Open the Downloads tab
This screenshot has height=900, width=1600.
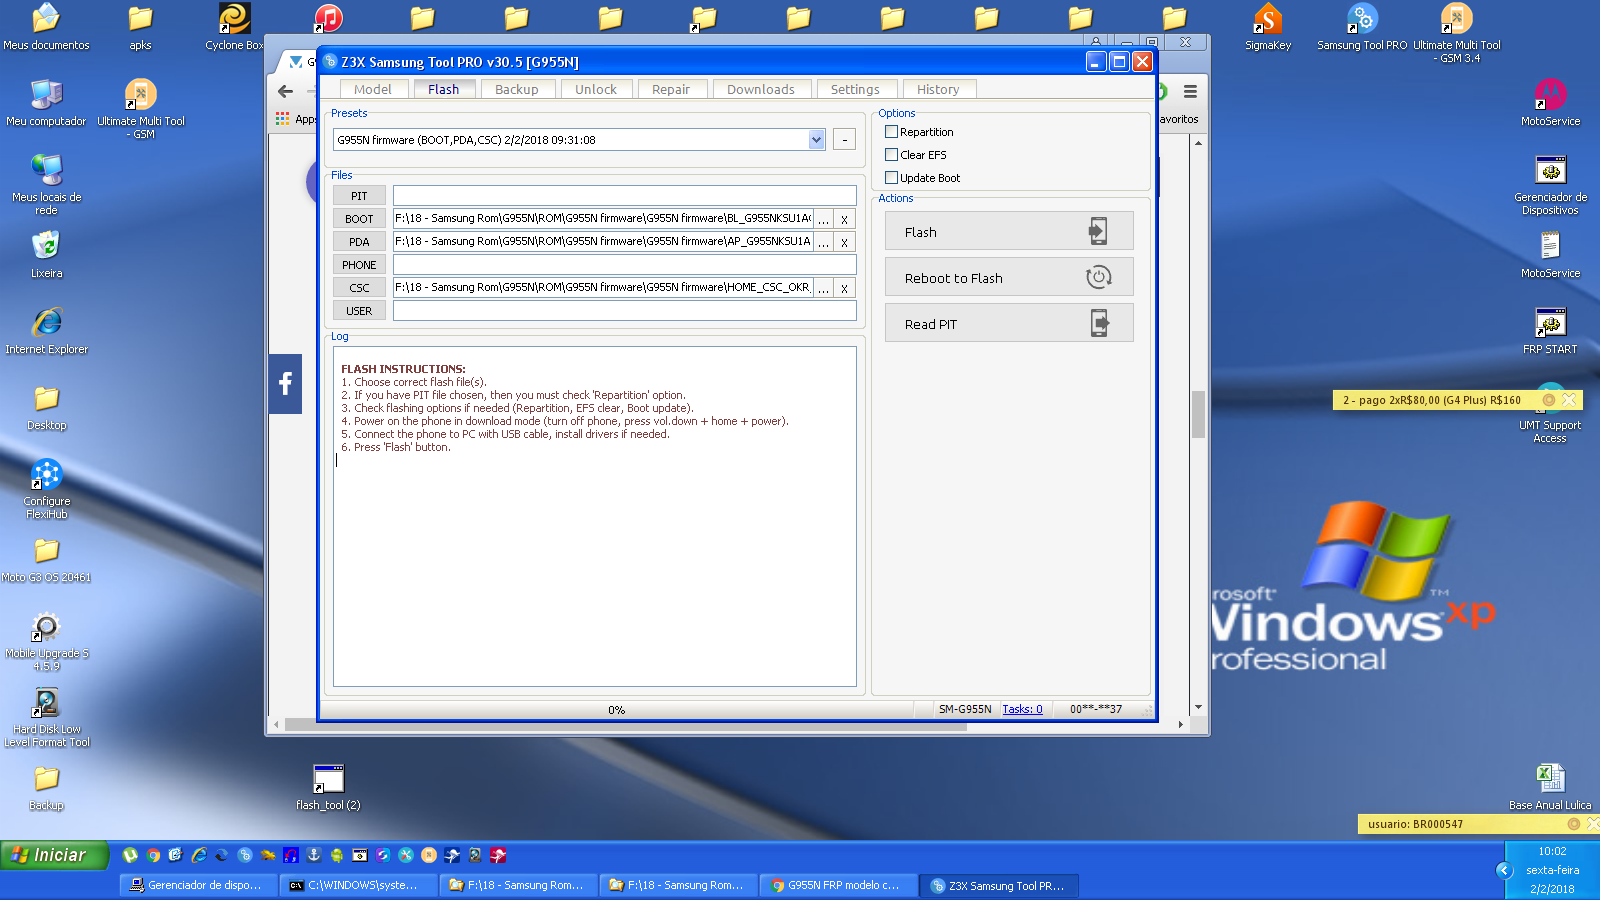pyautogui.click(x=761, y=89)
